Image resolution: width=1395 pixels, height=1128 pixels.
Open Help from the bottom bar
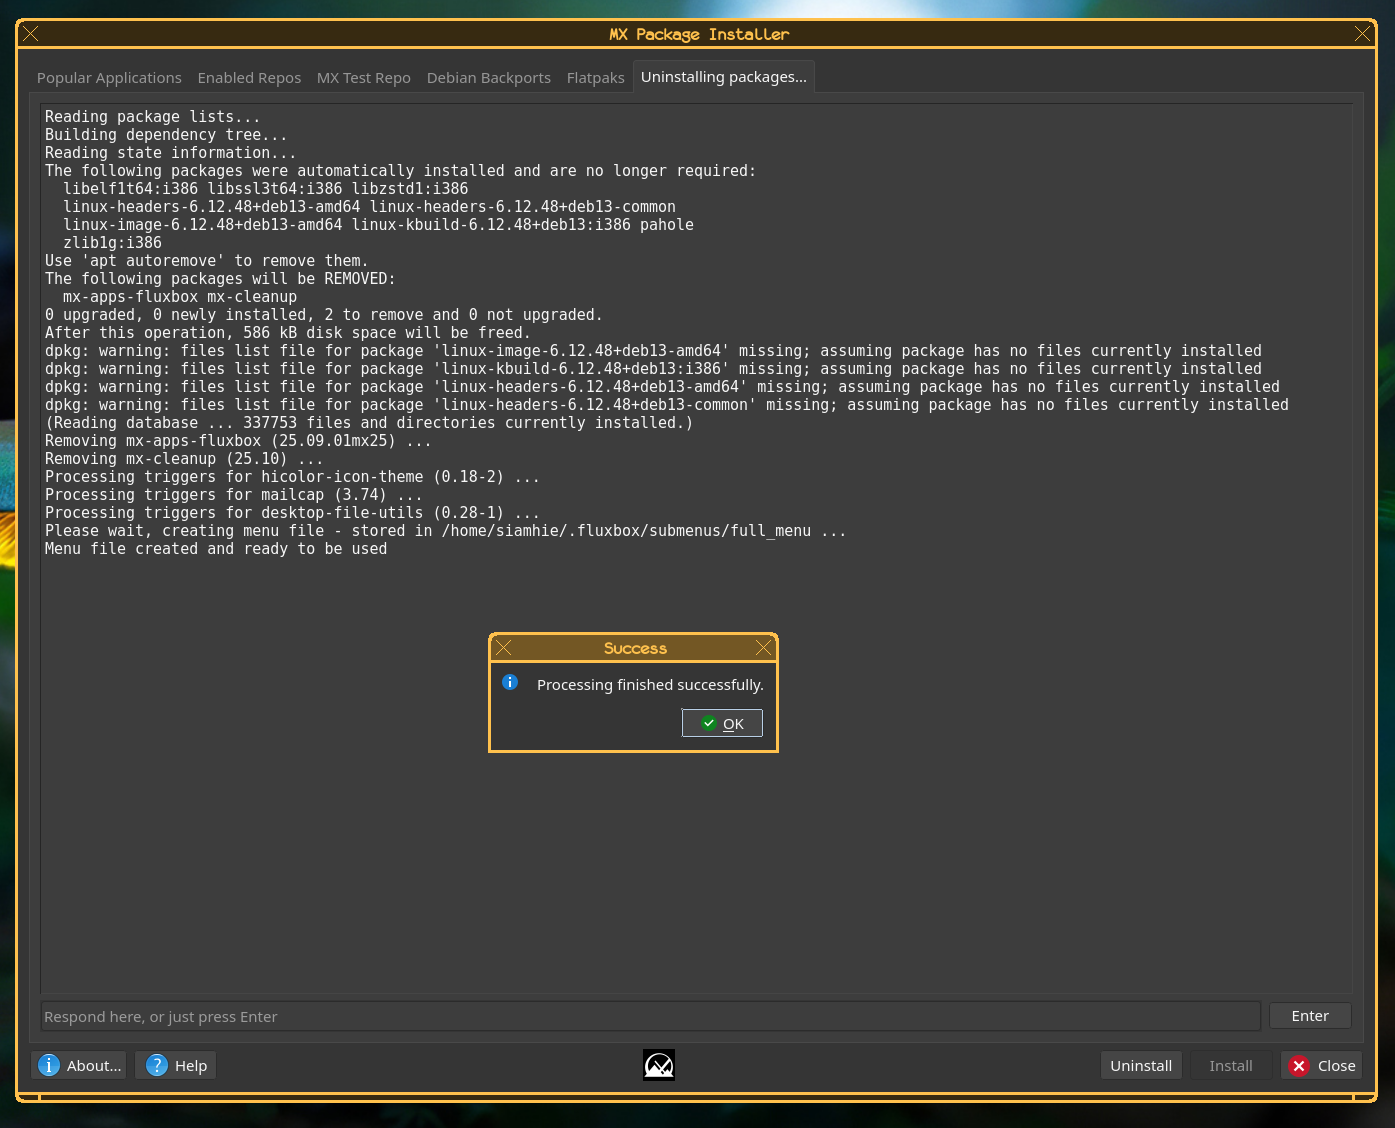(x=177, y=1066)
